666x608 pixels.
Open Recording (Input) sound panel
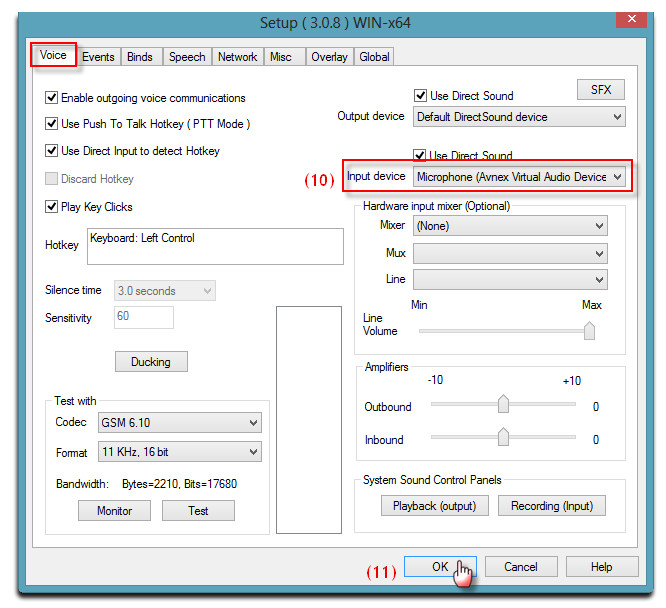(x=552, y=506)
